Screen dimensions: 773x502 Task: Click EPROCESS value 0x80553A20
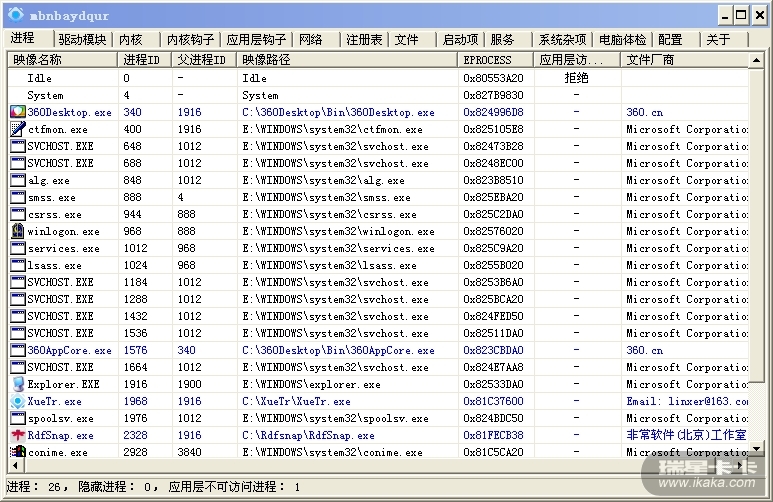(x=493, y=78)
